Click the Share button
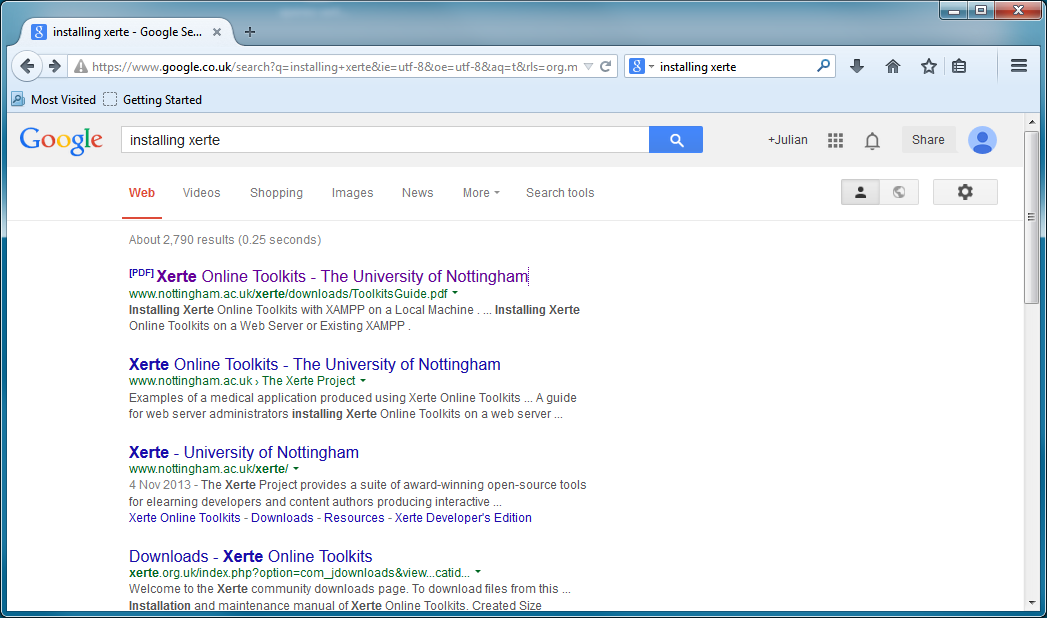1047x618 pixels. point(928,139)
